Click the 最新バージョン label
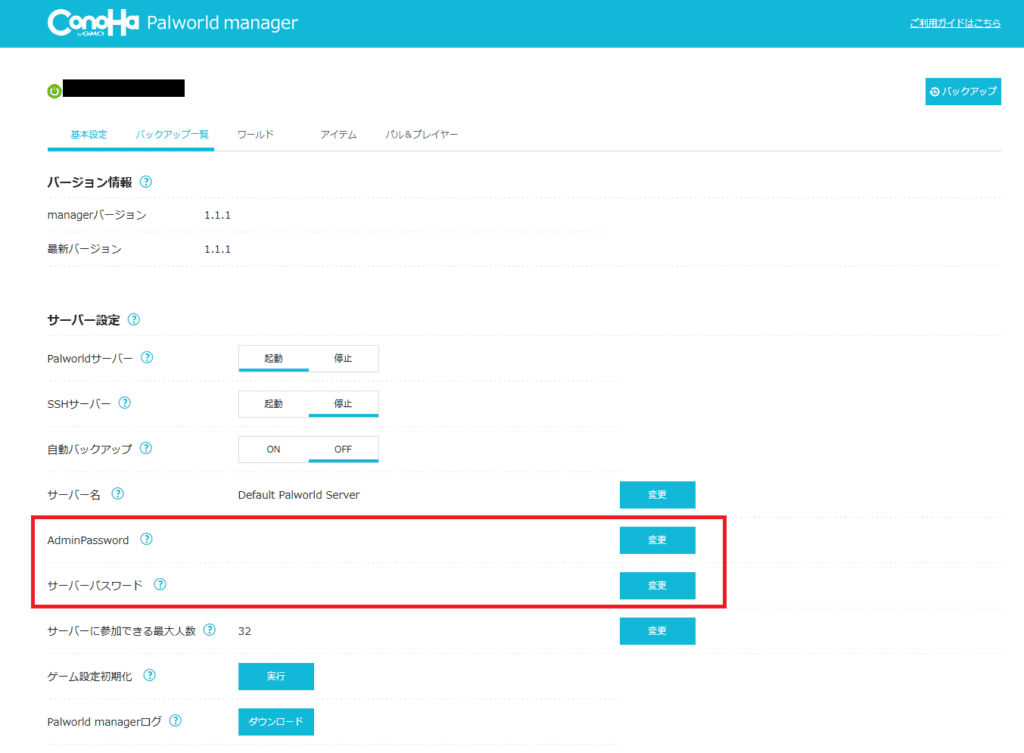This screenshot has width=1024, height=753. coord(84,249)
